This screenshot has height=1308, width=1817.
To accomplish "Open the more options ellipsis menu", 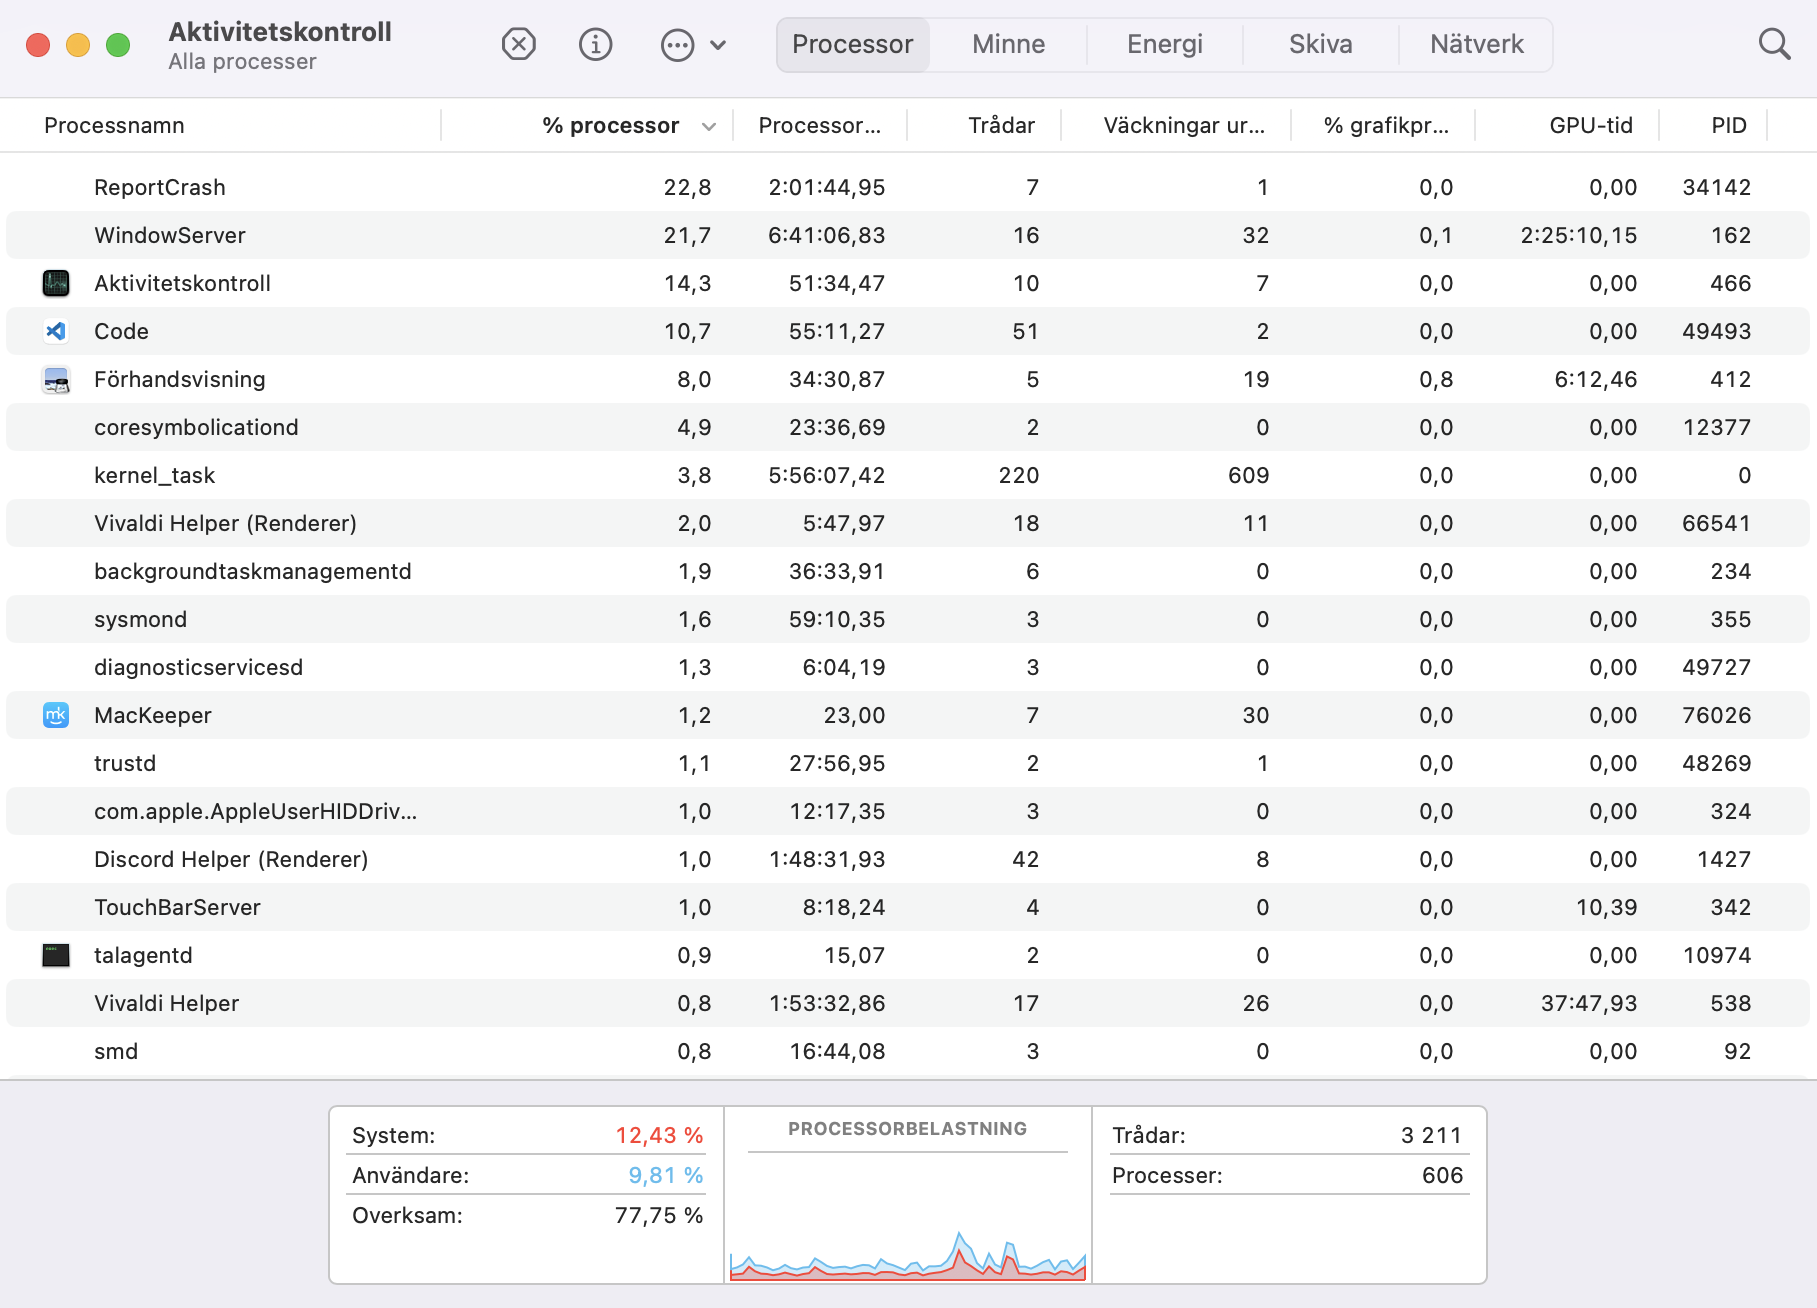I will click(x=693, y=45).
